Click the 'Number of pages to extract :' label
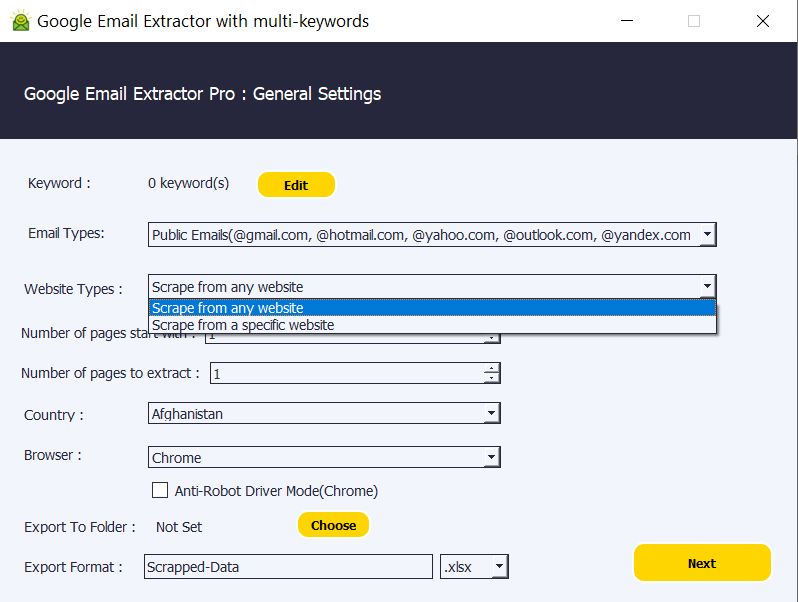Viewport: 798px width, 602px height. tap(110, 373)
